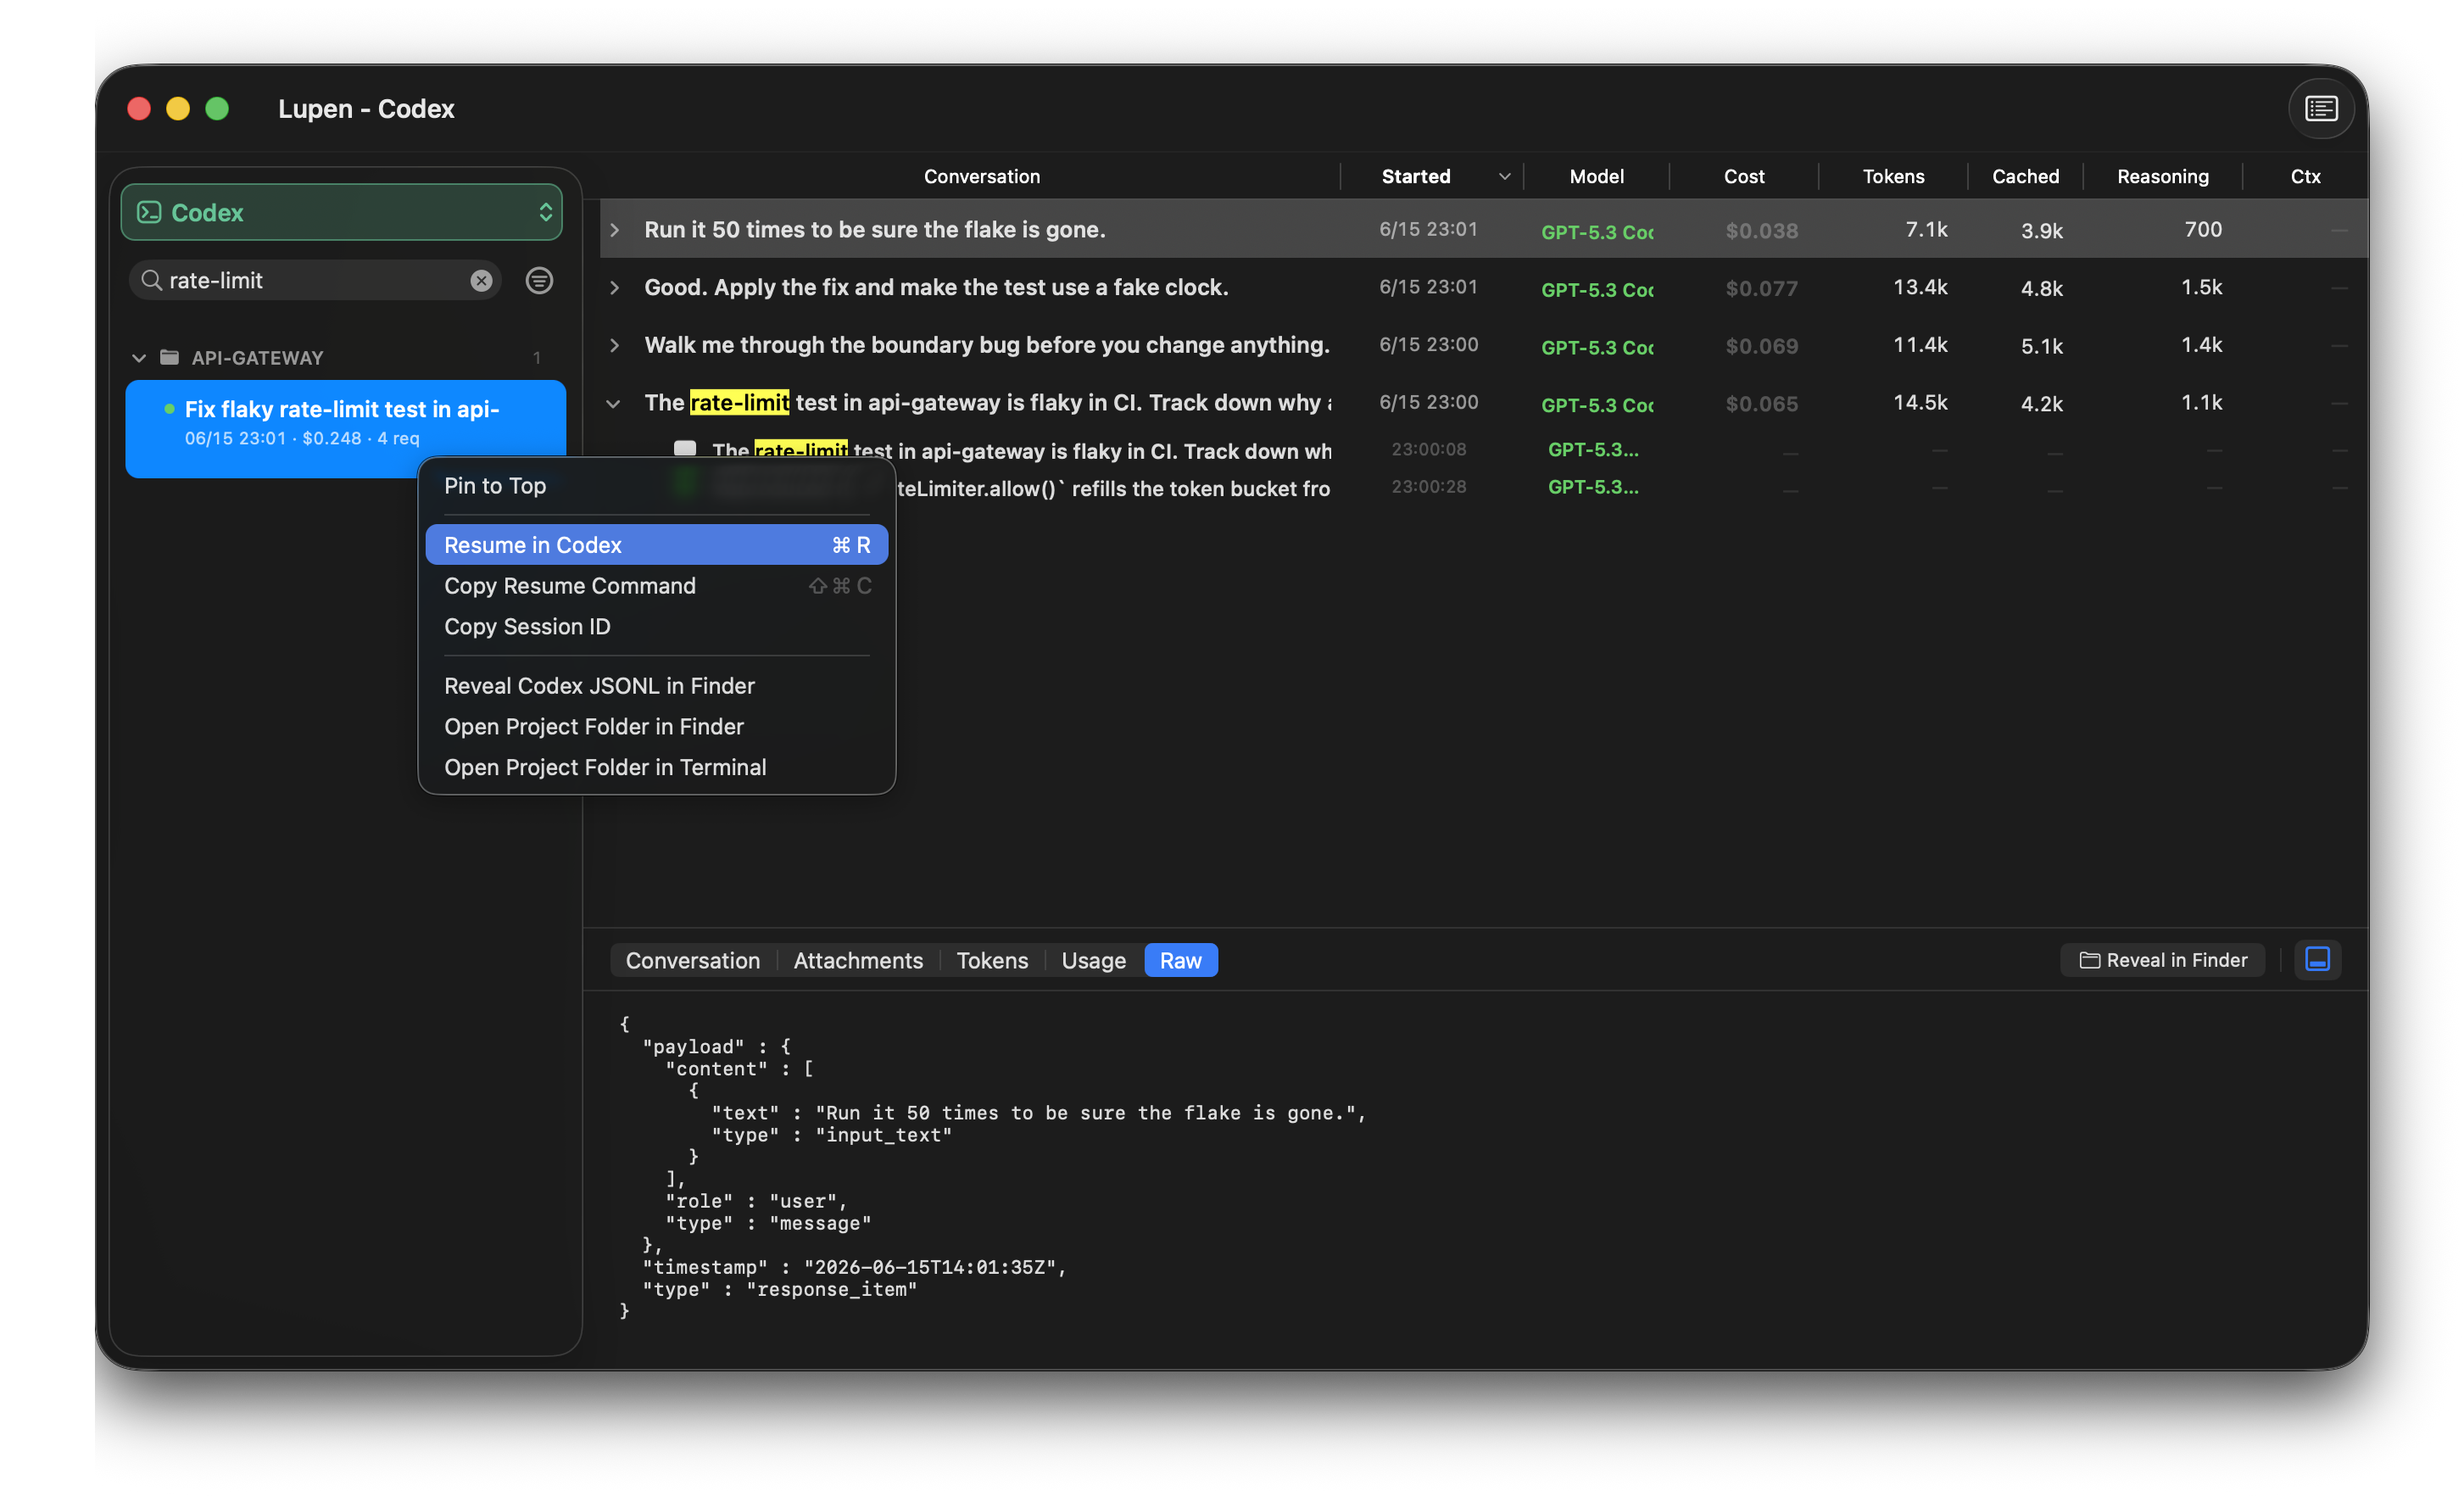Expand the 'Run it 50 times' row

pos(615,230)
